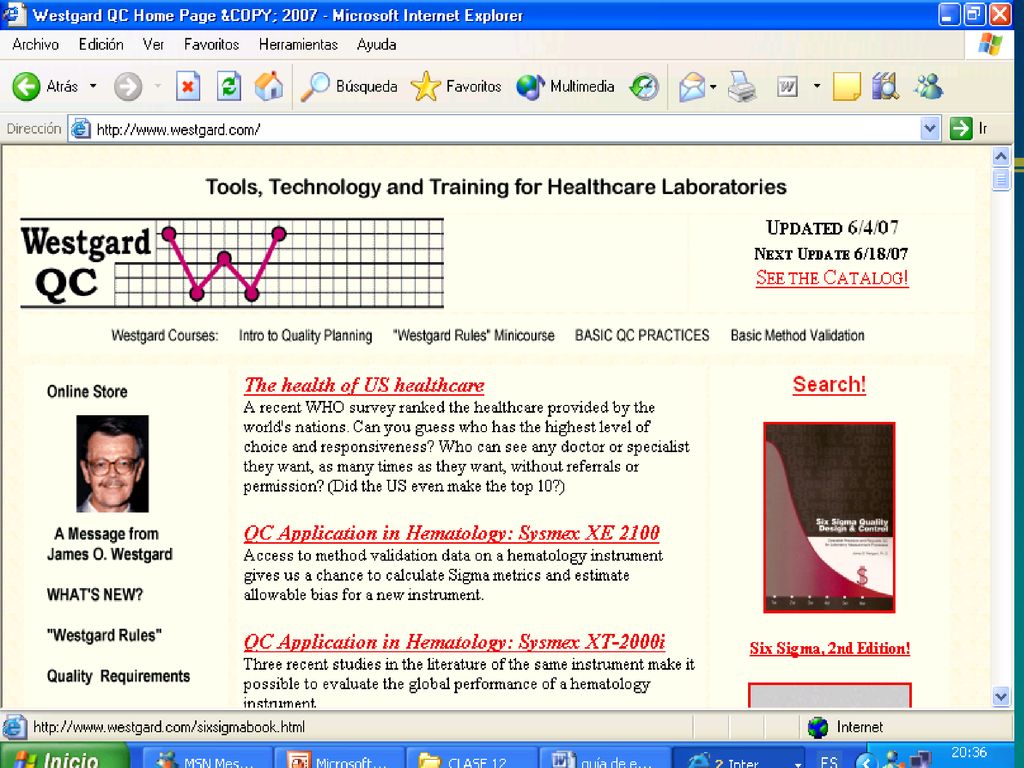Screen dimensions: 1024x768
Task: Print the page with printer icon
Action: coord(742,86)
